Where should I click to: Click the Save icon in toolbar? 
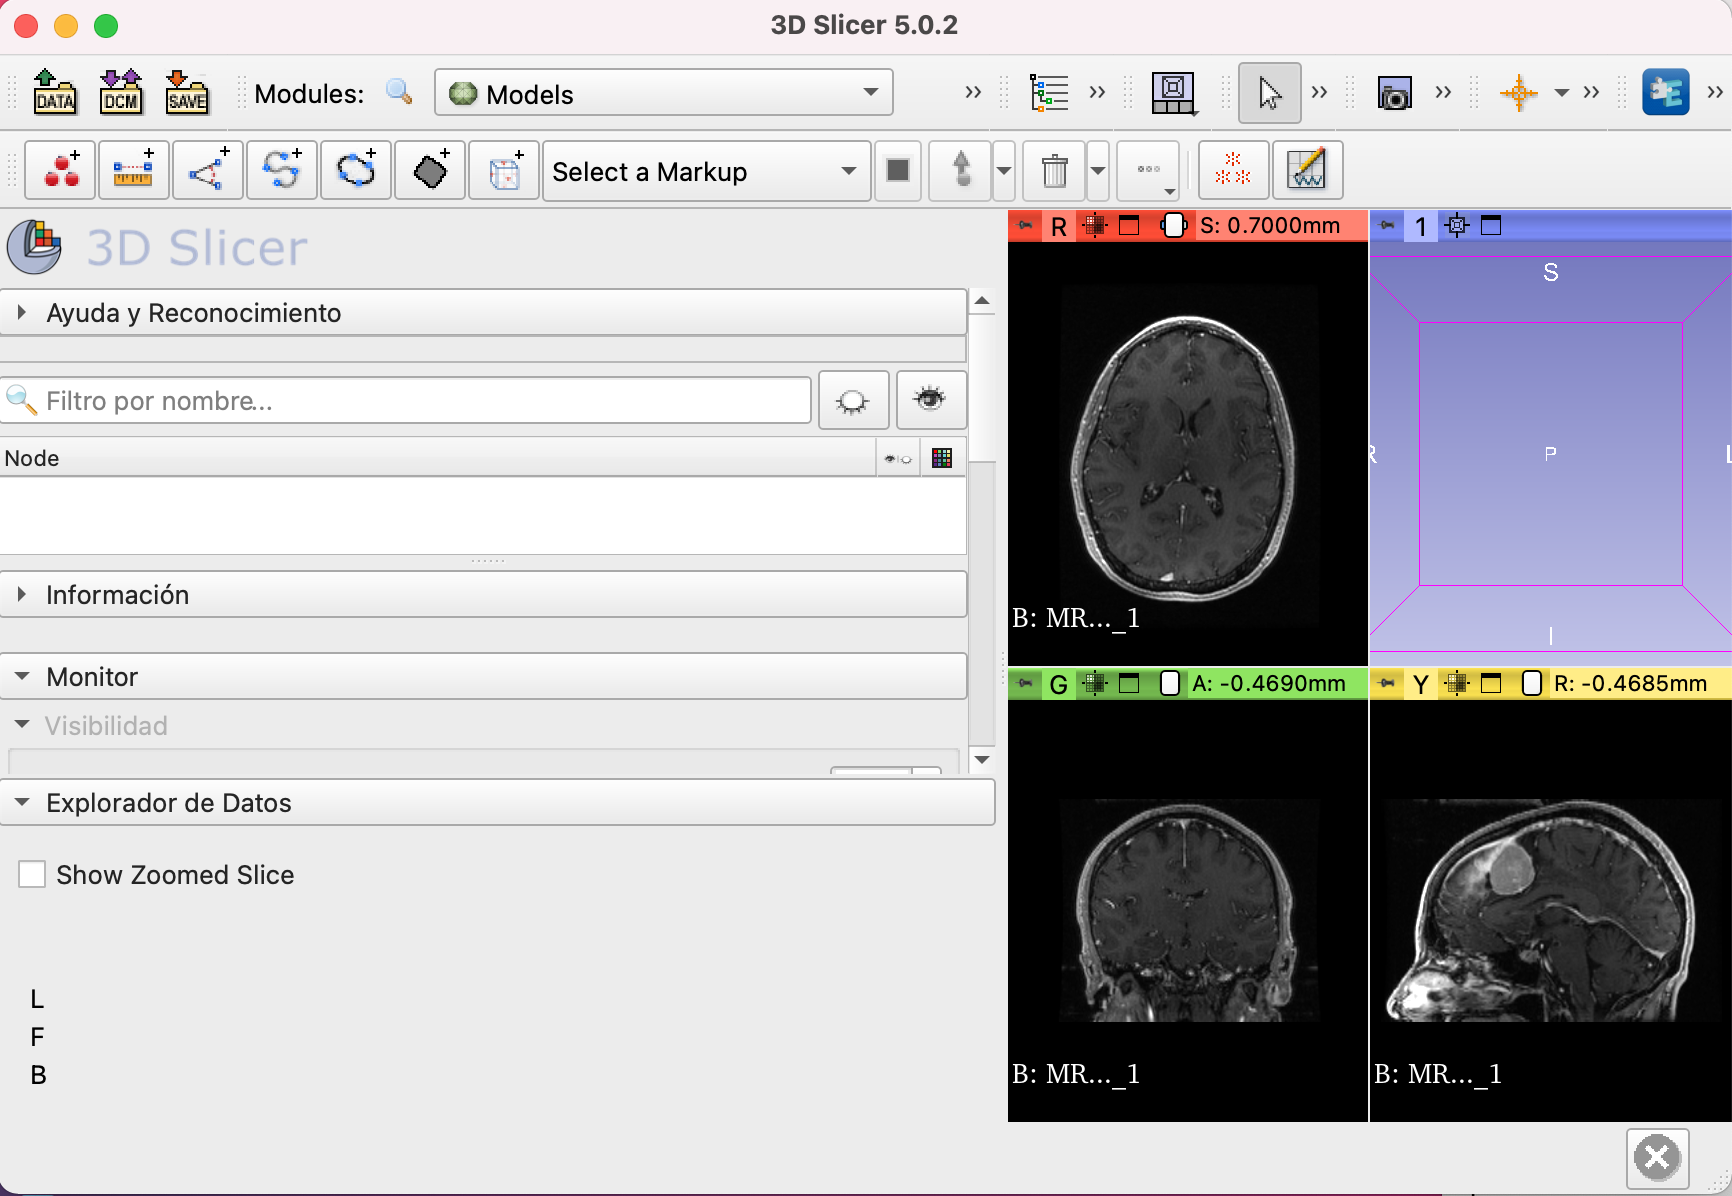[187, 92]
